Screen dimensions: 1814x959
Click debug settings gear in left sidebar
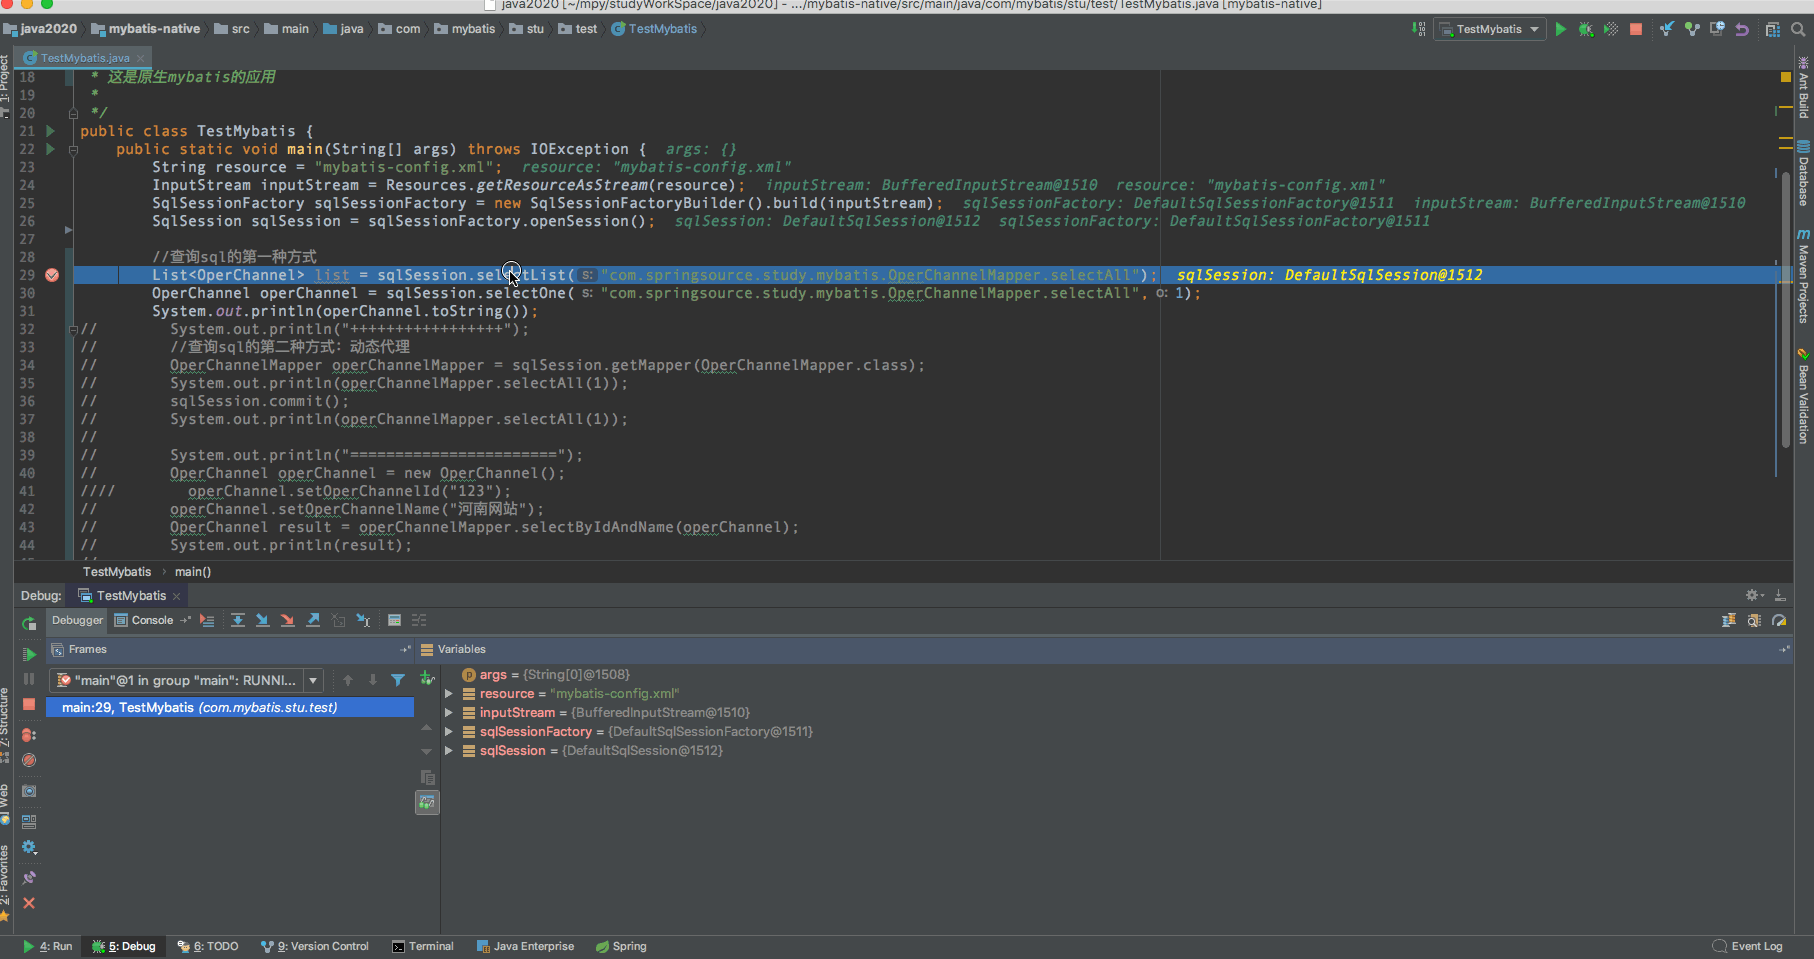pos(29,847)
